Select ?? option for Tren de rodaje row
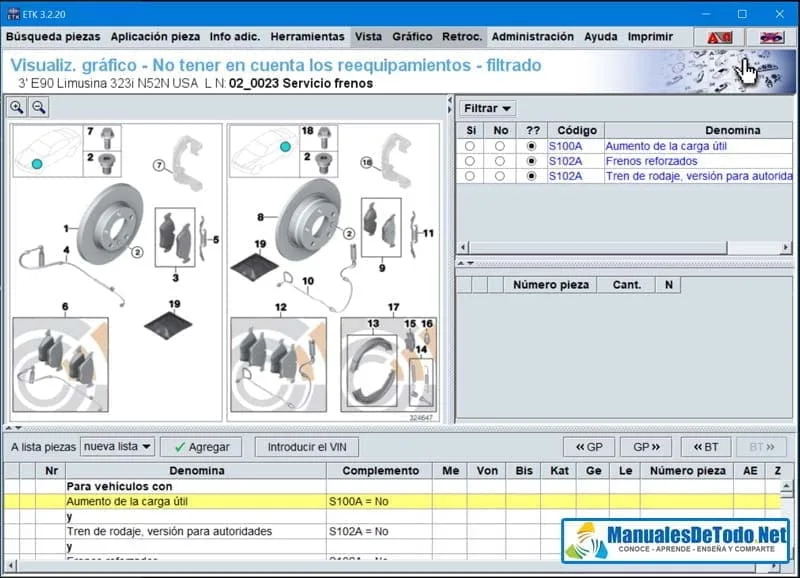The width and height of the screenshot is (800, 578). click(532, 175)
